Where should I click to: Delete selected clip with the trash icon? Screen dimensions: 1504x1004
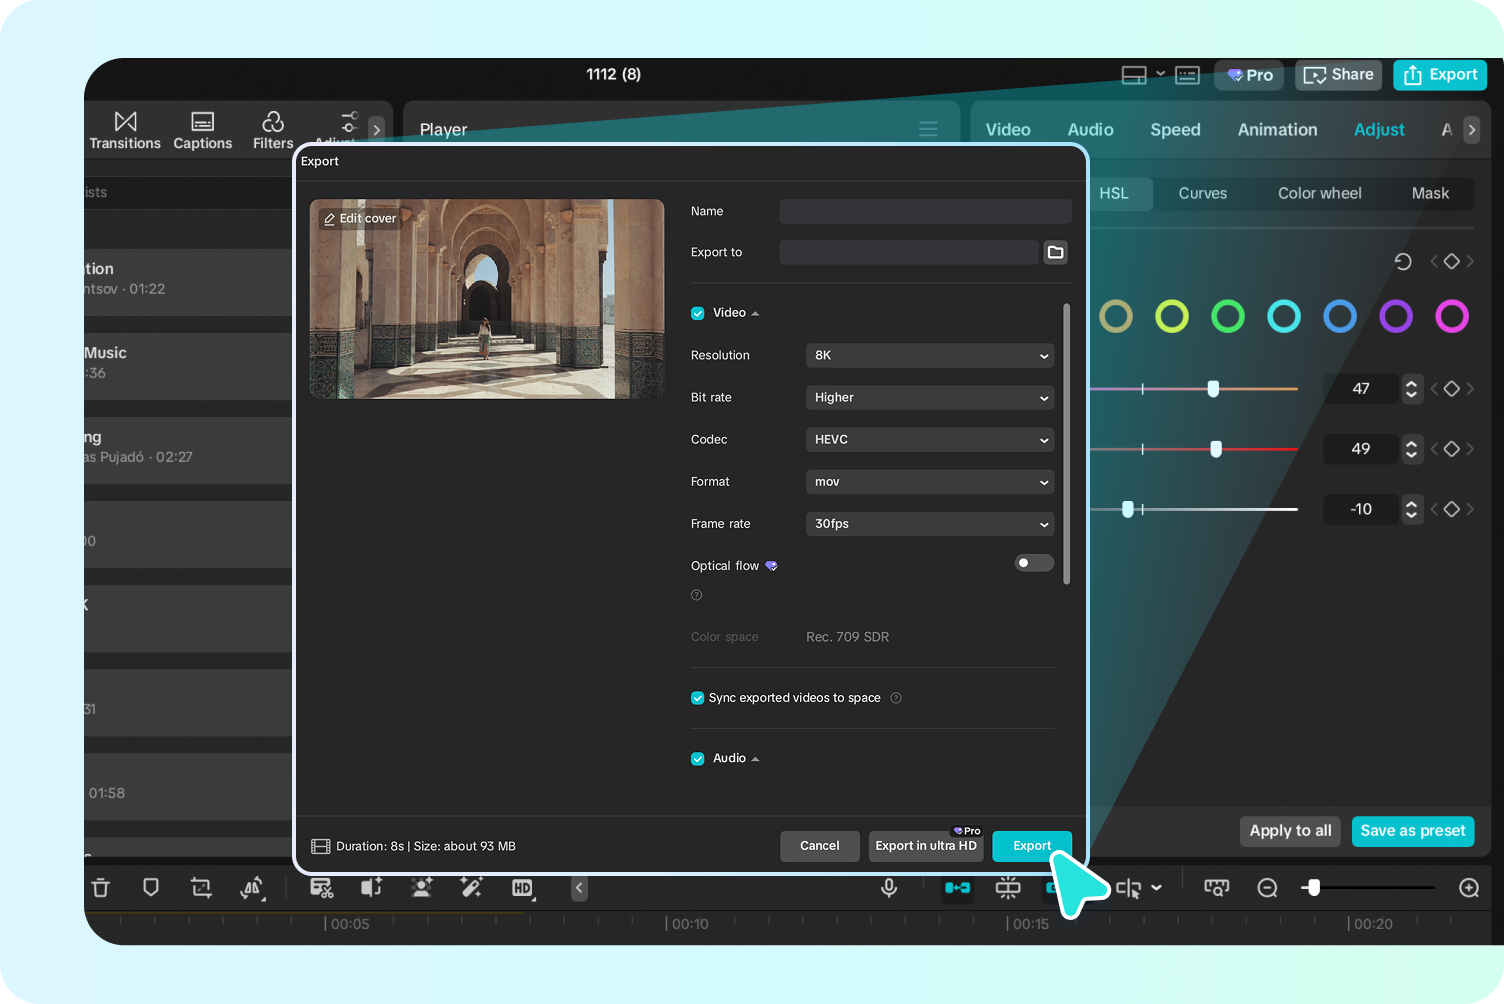click(x=101, y=888)
